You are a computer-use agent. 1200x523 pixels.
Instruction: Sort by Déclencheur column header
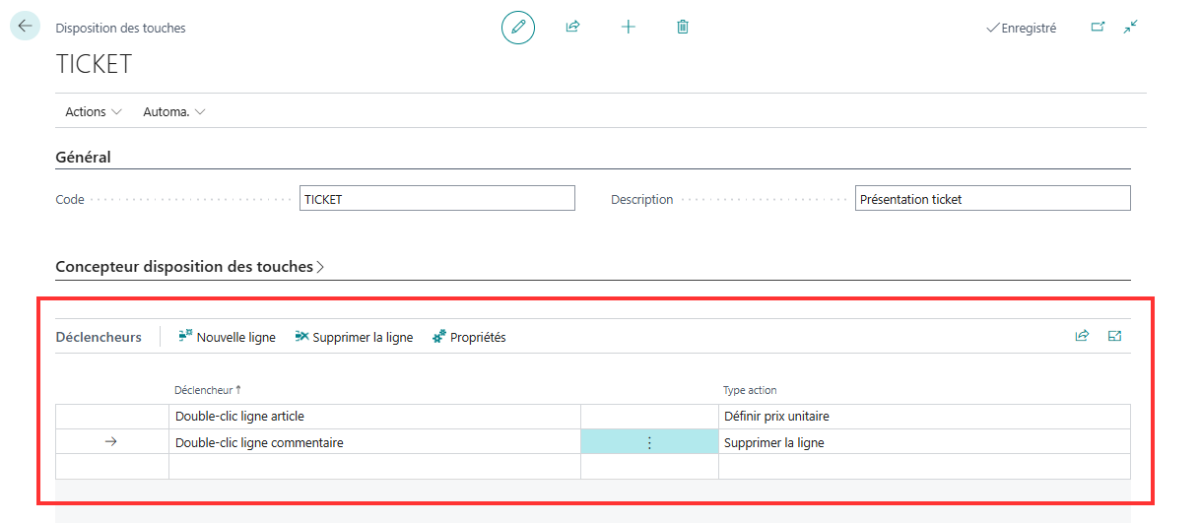tap(207, 390)
